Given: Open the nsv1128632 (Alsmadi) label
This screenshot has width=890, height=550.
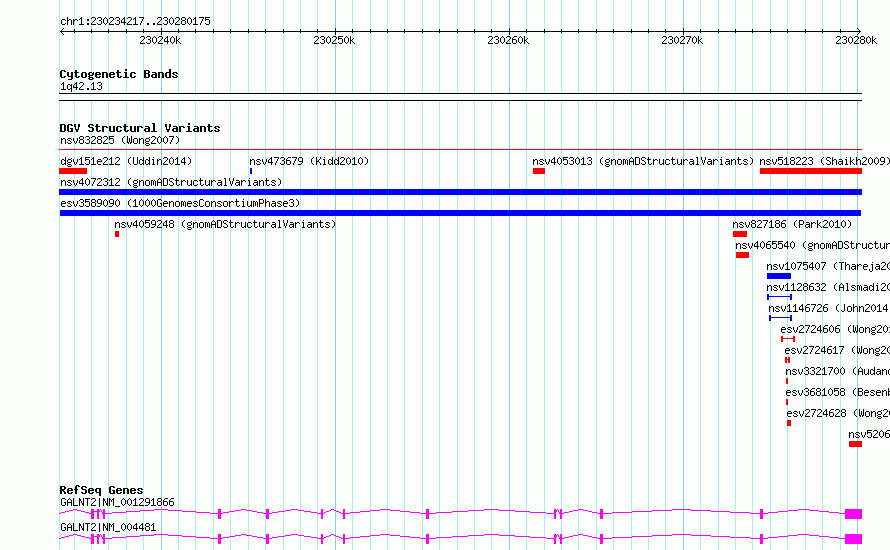Looking at the screenshot, I should click(828, 287).
